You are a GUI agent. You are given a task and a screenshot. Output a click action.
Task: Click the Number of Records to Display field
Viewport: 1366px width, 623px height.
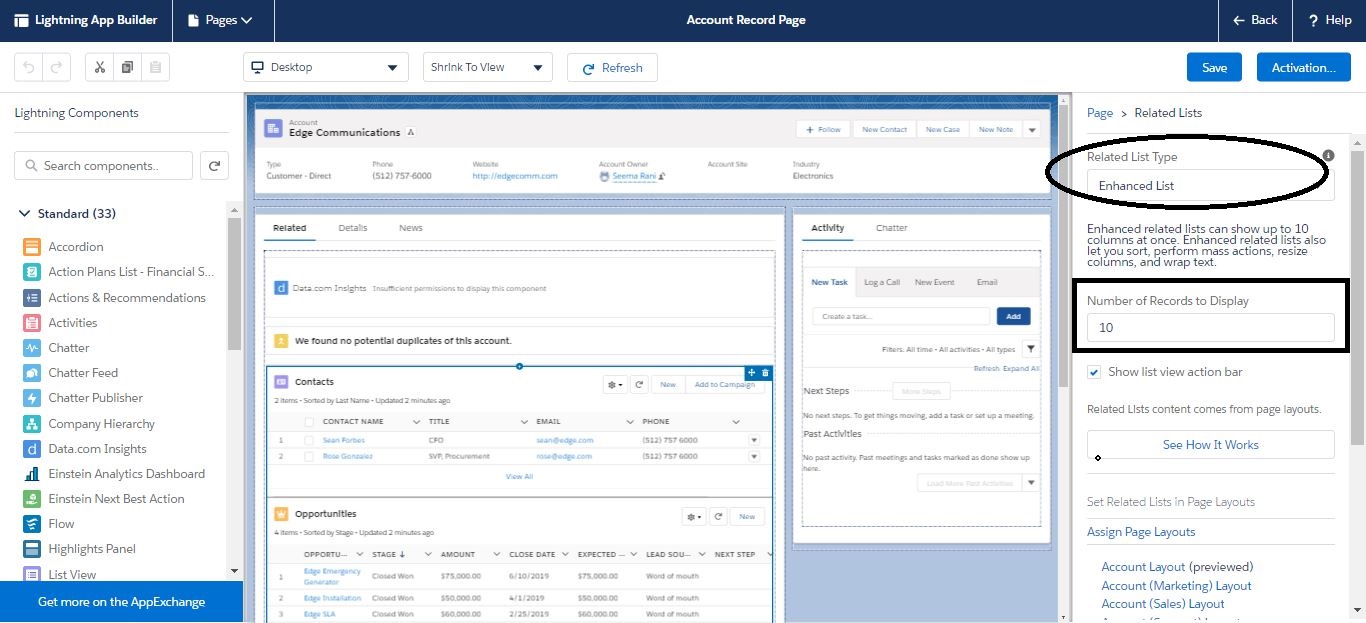click(1209, 327)
